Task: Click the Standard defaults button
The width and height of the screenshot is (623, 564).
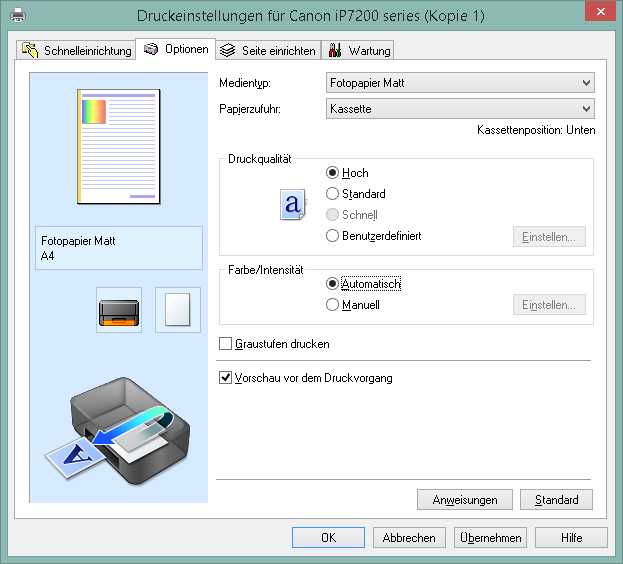Action: tap(556, 500)
